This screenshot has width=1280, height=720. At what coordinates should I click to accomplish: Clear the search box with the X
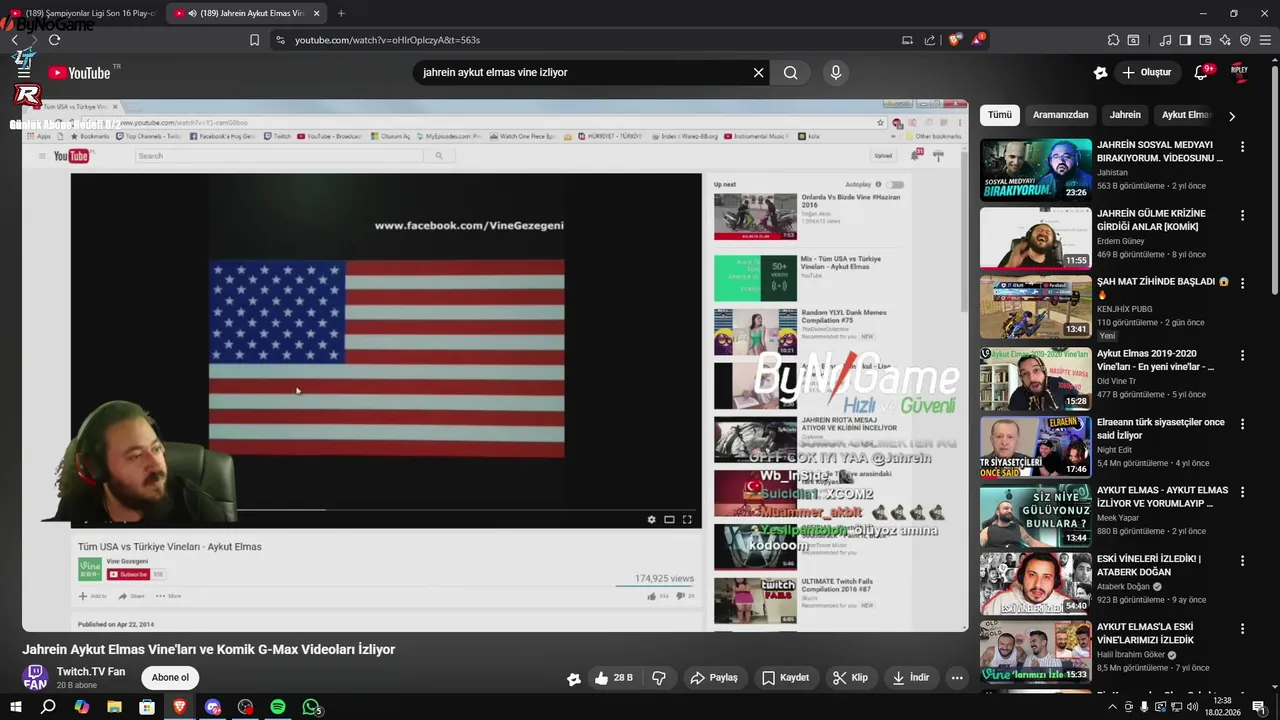(758, 72)
